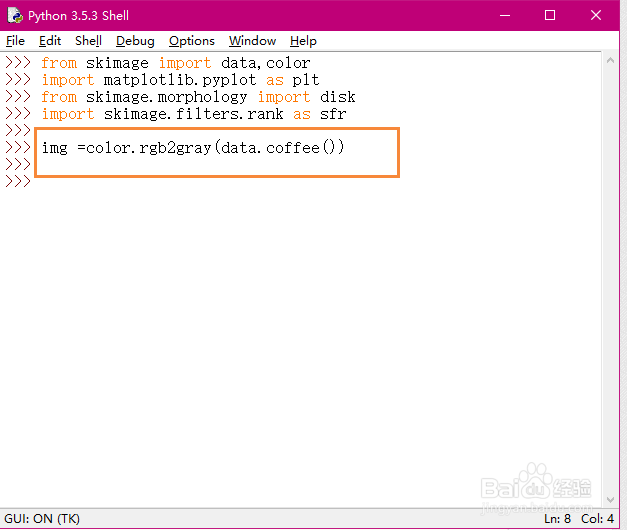Click the line 'from skimage import data,color'
Image resolution: width=627 pixels, height=530 pixels.
176,63
